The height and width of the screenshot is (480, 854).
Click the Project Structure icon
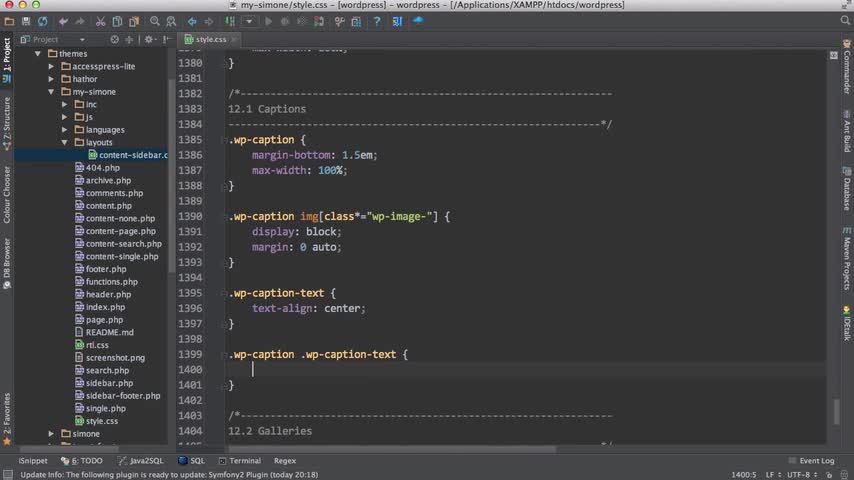point(356,21)
